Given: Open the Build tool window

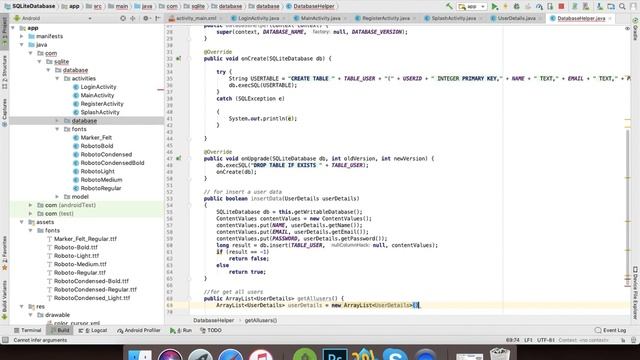Looking at the screenshot, I should point(60,330).
